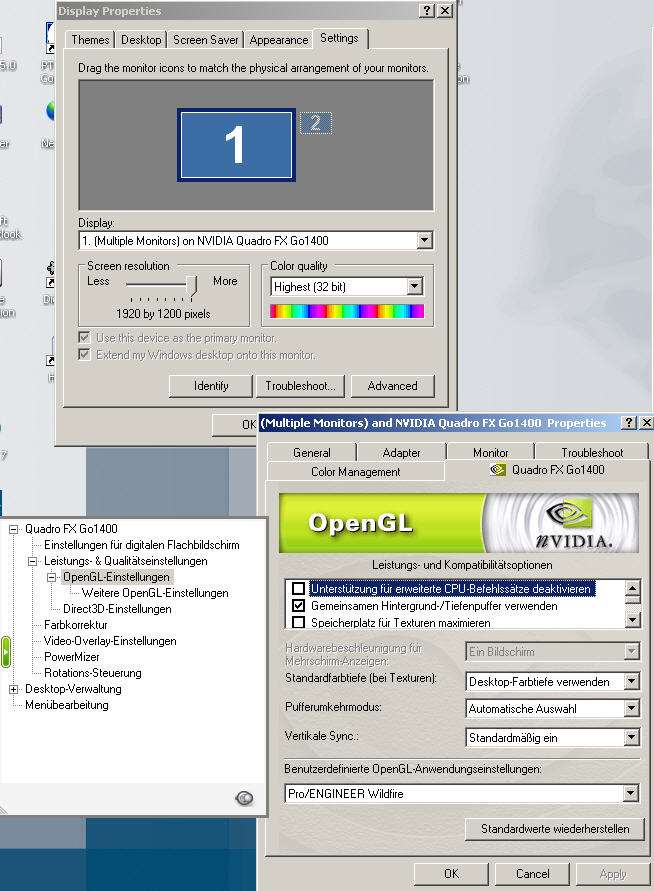Screen dimensions: 654x891
Task: Click OK in Quadro Properties dialog
Action: pos(451,873)
